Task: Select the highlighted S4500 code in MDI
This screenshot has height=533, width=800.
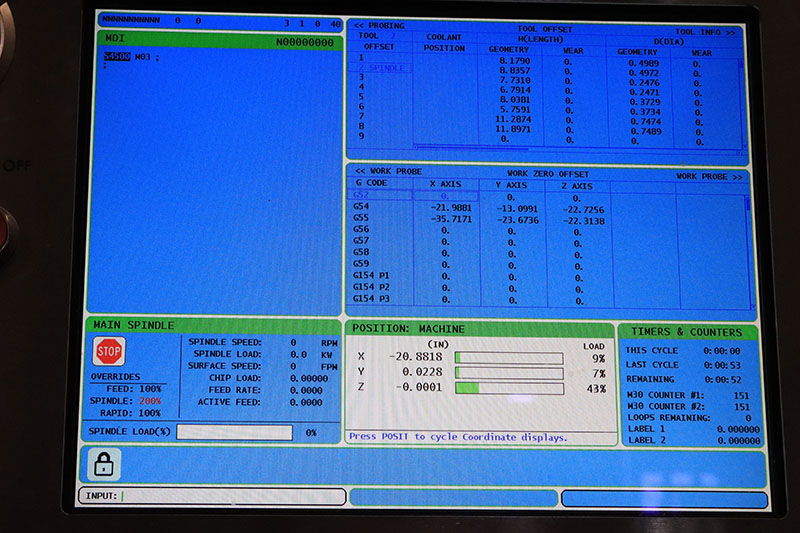Action: click(x=117, y=57)
